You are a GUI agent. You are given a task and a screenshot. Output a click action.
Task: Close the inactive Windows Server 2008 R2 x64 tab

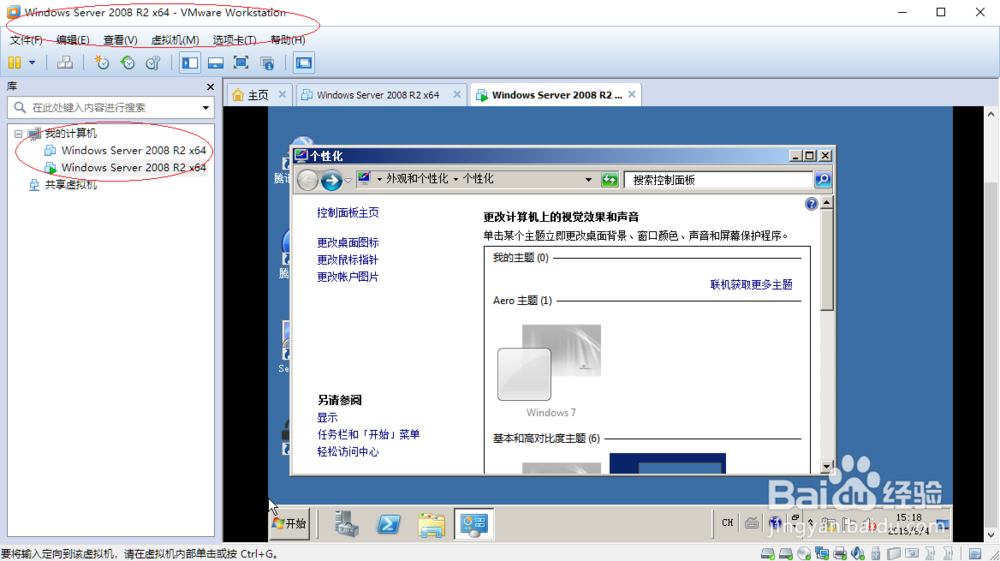[x=457, y=94]
